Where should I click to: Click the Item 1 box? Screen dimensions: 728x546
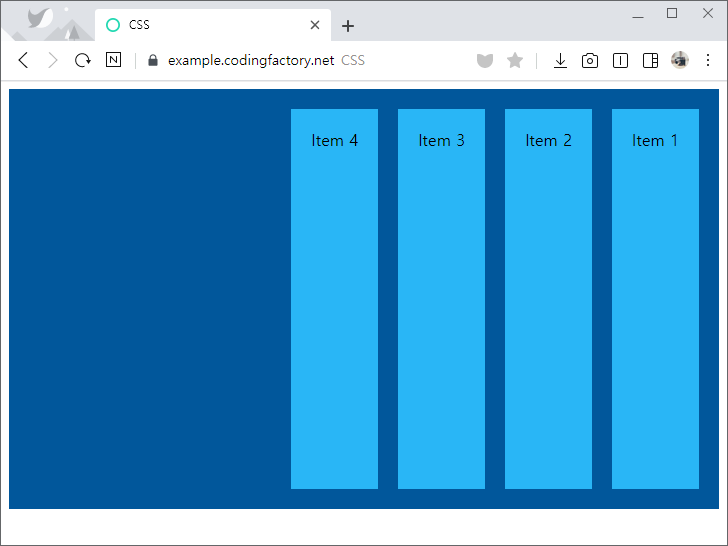656,299
